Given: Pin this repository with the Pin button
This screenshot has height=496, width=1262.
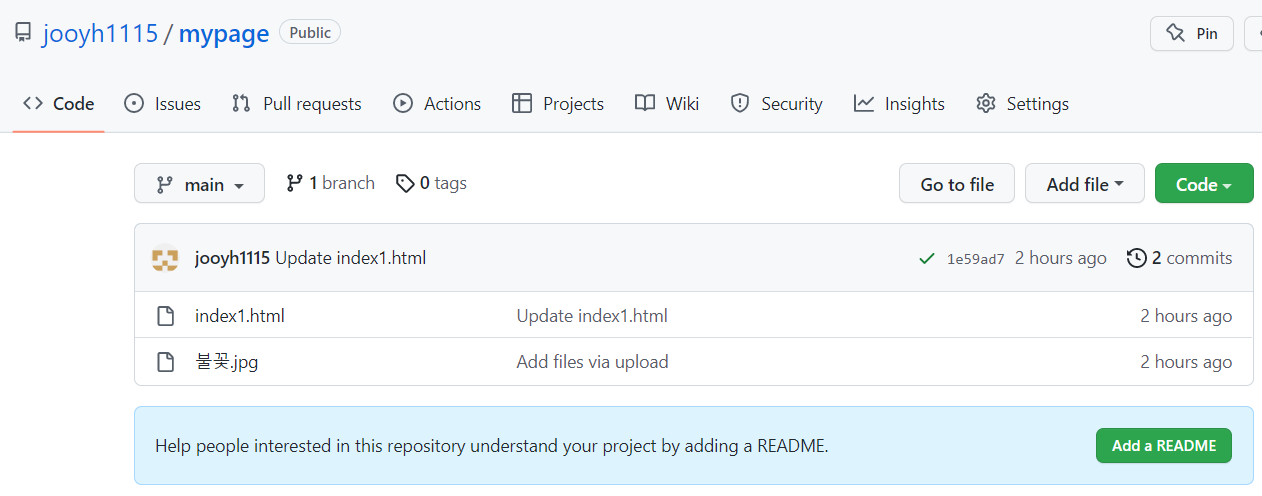Looking at the screenshot, I should (x=1191, y=33).
